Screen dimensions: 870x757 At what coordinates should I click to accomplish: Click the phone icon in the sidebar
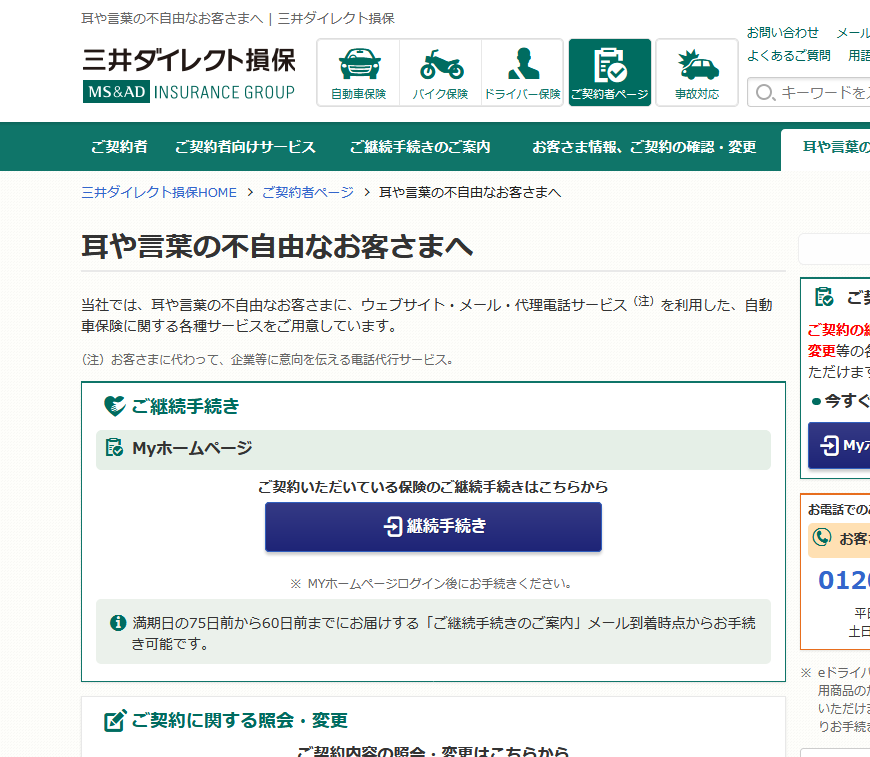tap(822, 537)
